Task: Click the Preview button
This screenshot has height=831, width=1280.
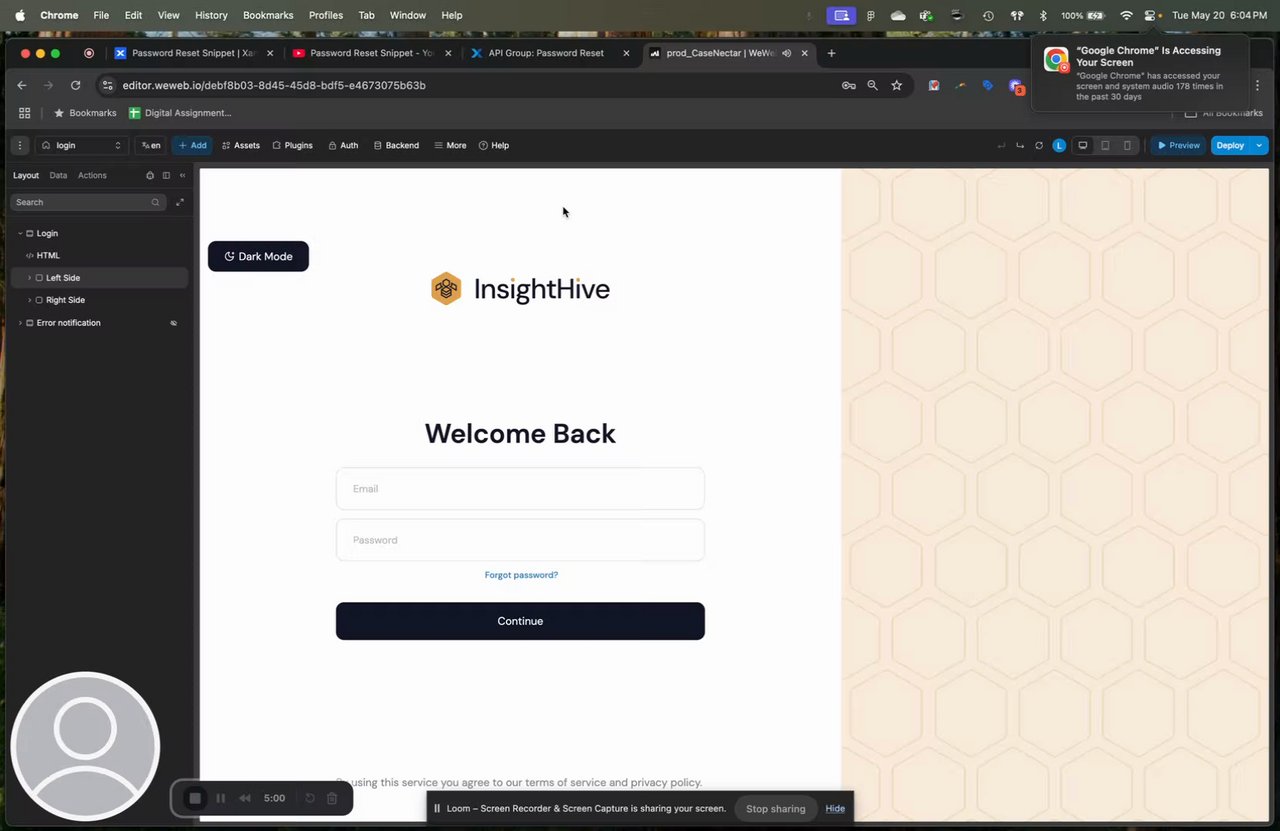Action: [1178, 145]
